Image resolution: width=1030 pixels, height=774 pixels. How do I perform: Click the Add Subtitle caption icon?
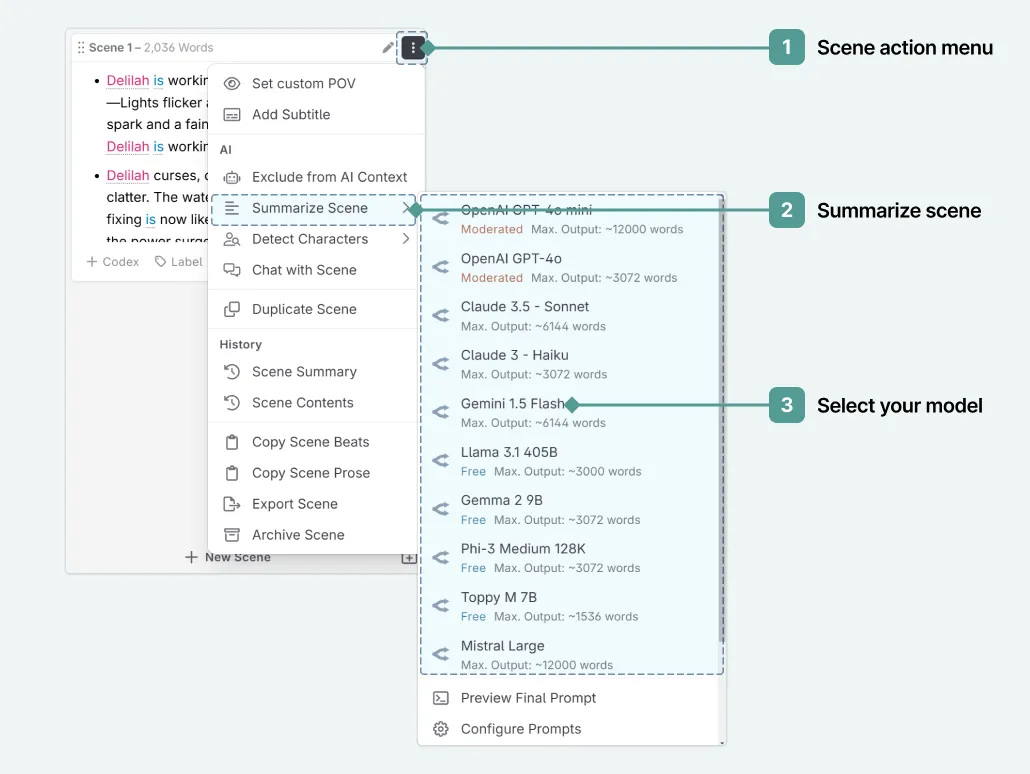pyautogui.click(x=232, y=114)
